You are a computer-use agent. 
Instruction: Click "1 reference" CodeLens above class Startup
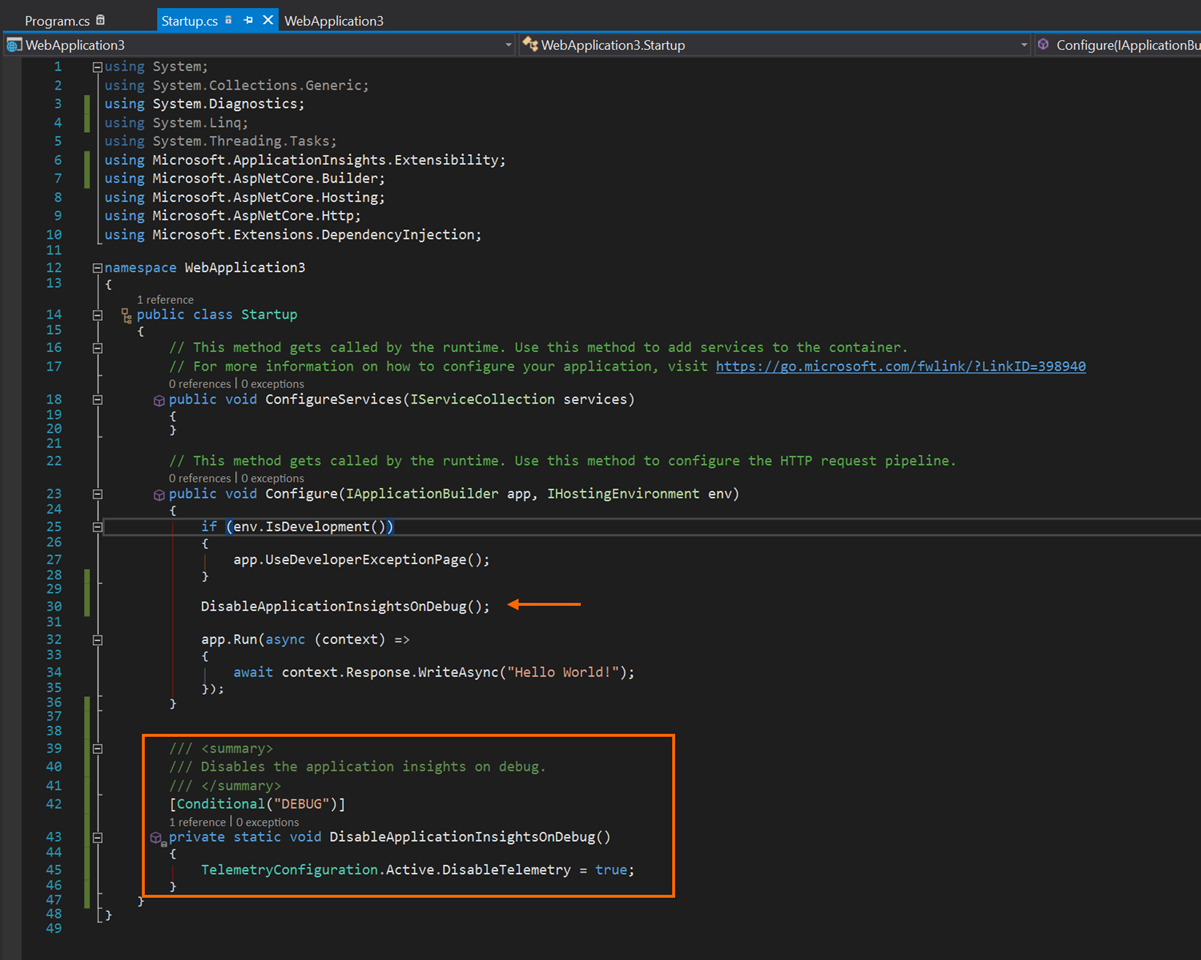pyautogui.click(x=165, y=300)
